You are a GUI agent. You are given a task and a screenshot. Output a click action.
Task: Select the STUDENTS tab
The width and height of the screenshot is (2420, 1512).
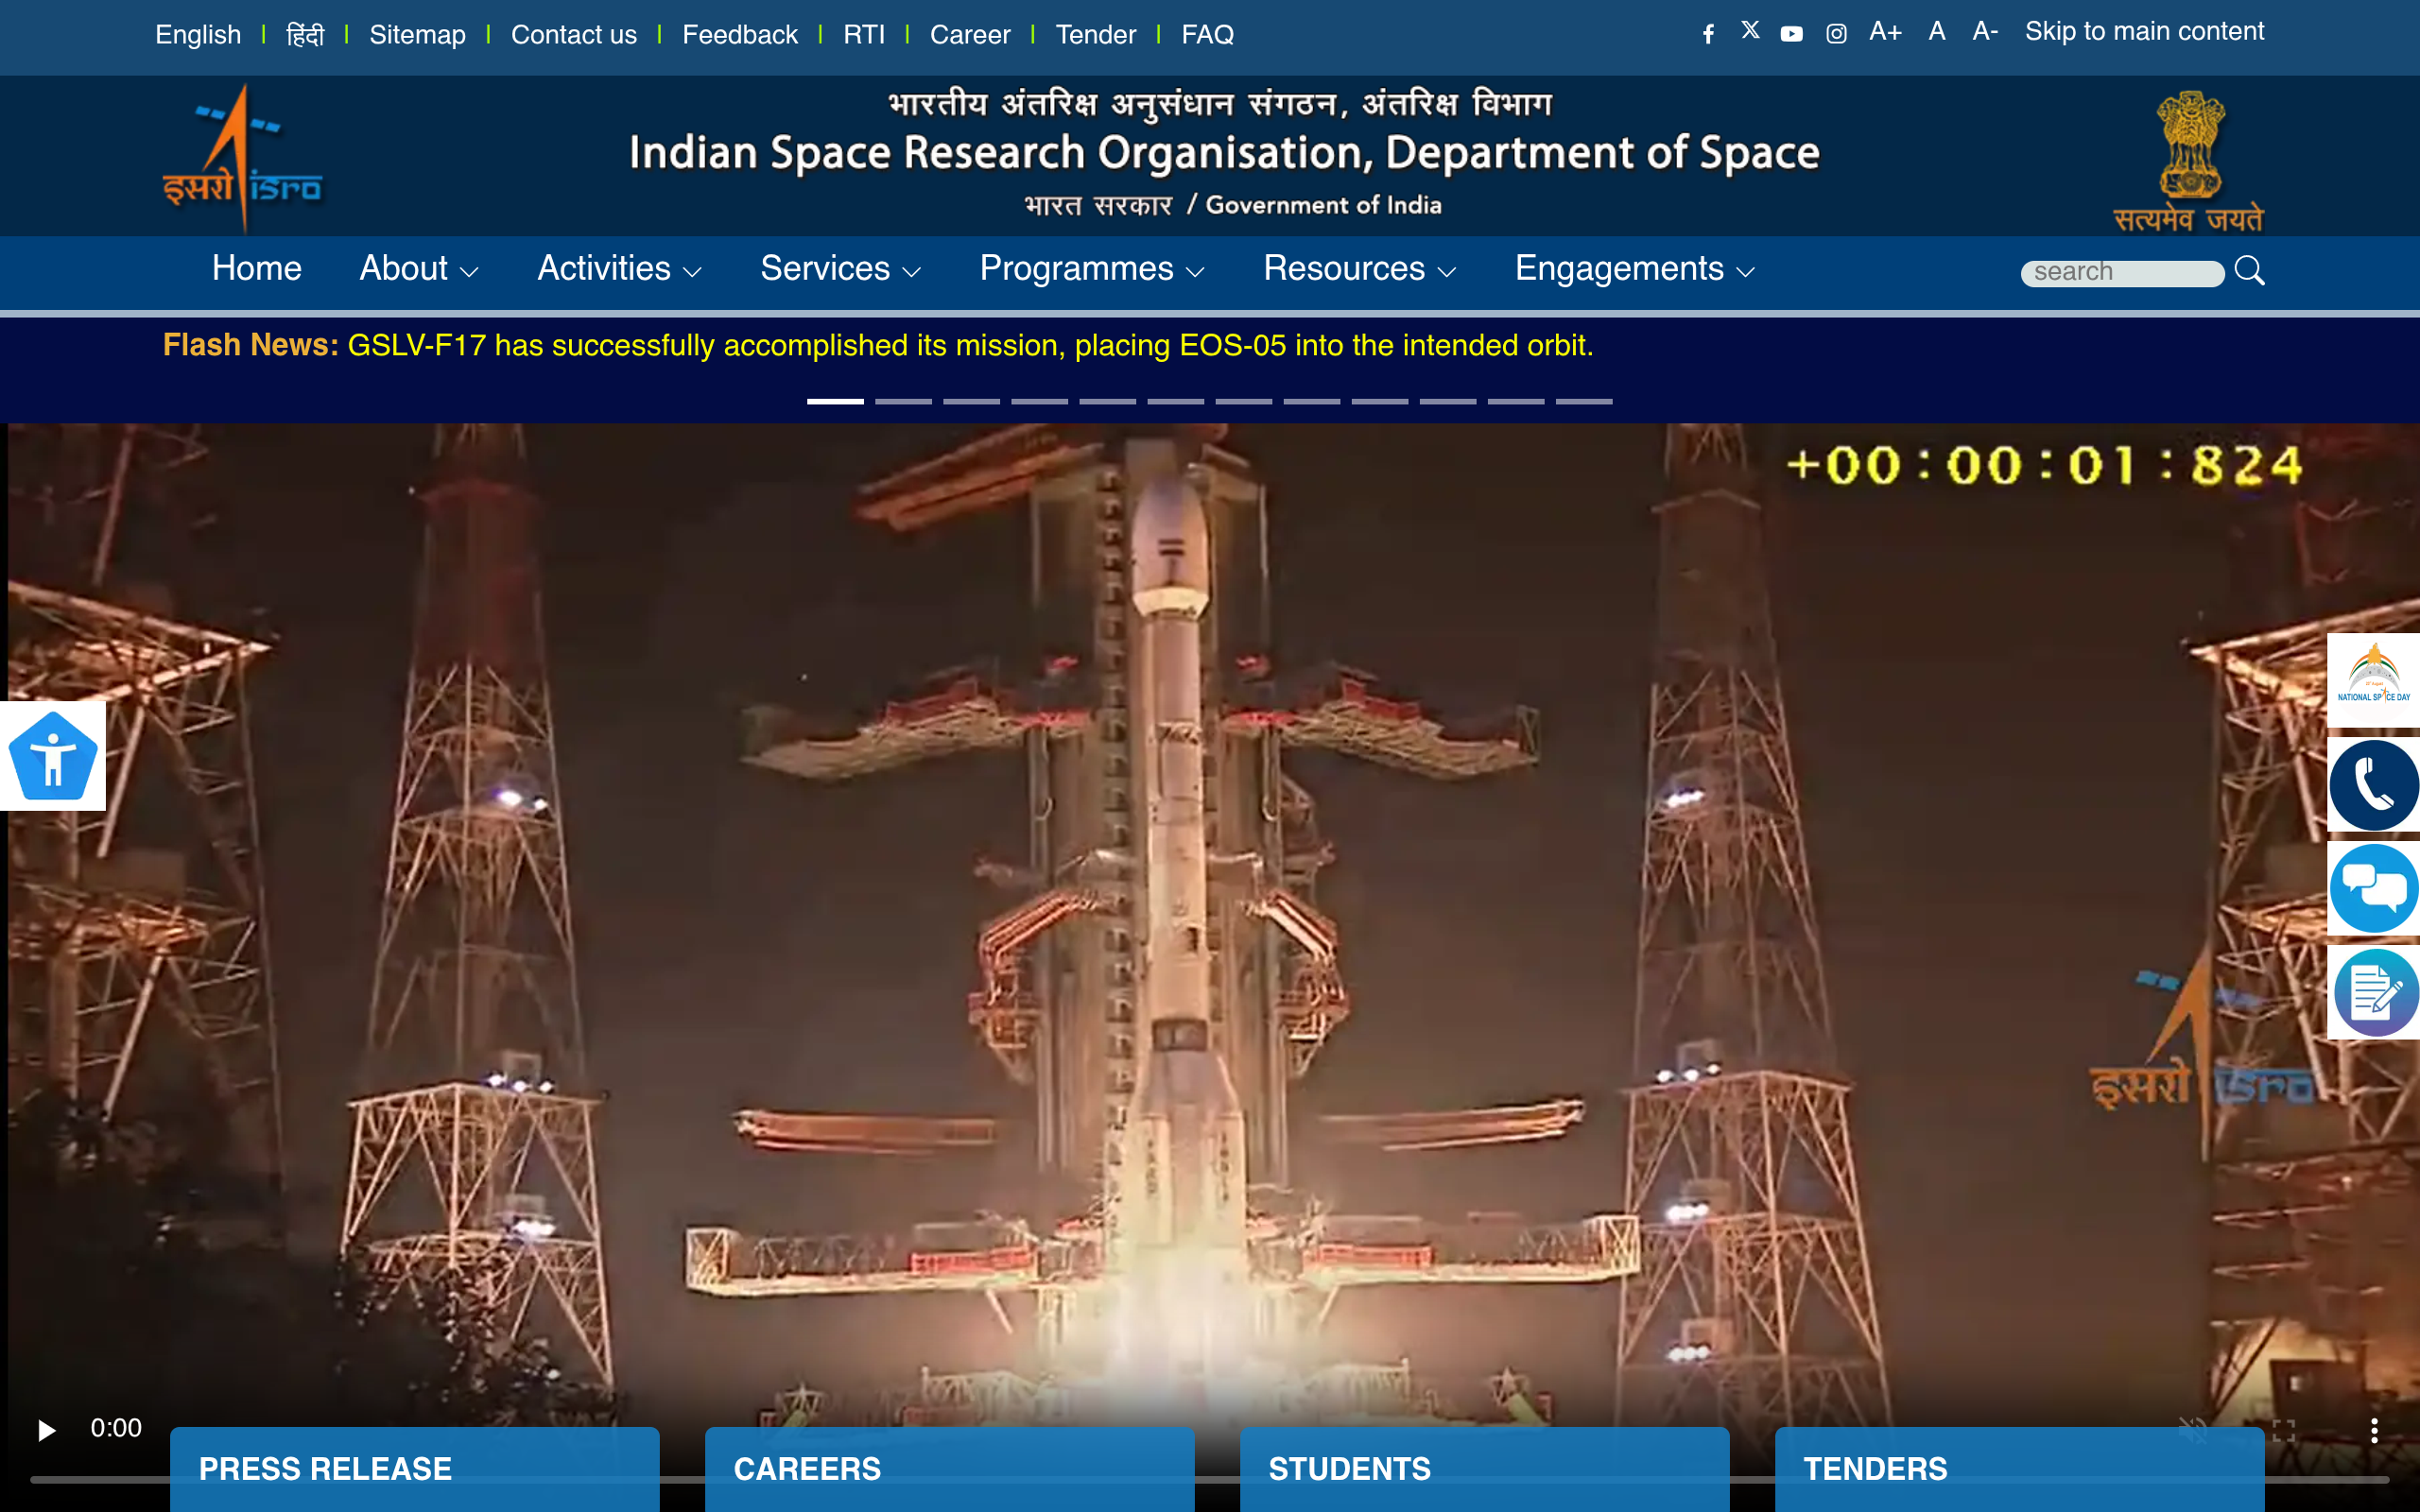[1485, 1469]
